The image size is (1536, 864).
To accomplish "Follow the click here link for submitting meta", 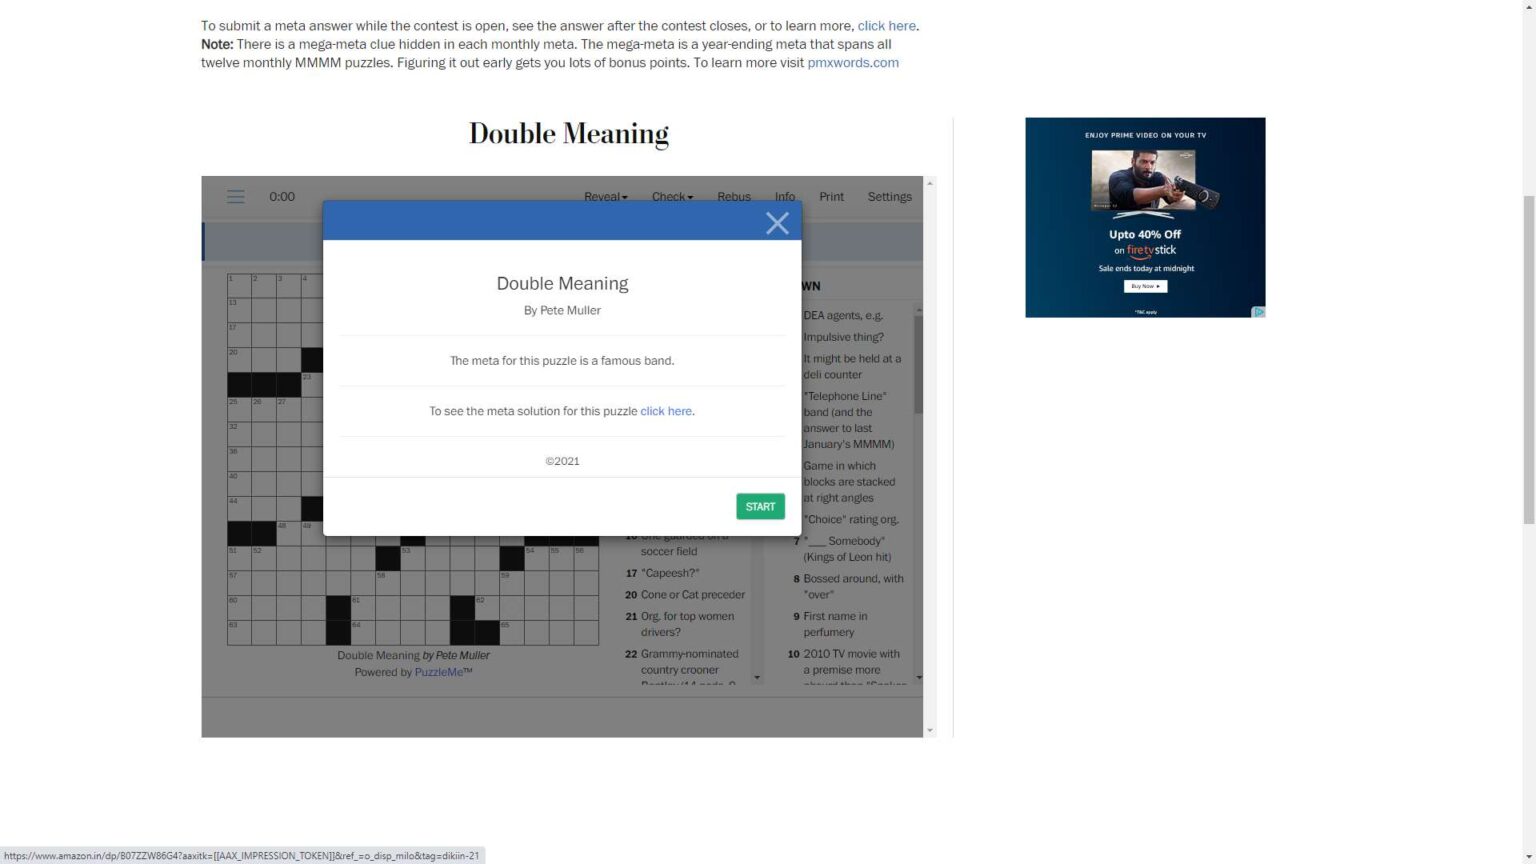I will point(886,26).
